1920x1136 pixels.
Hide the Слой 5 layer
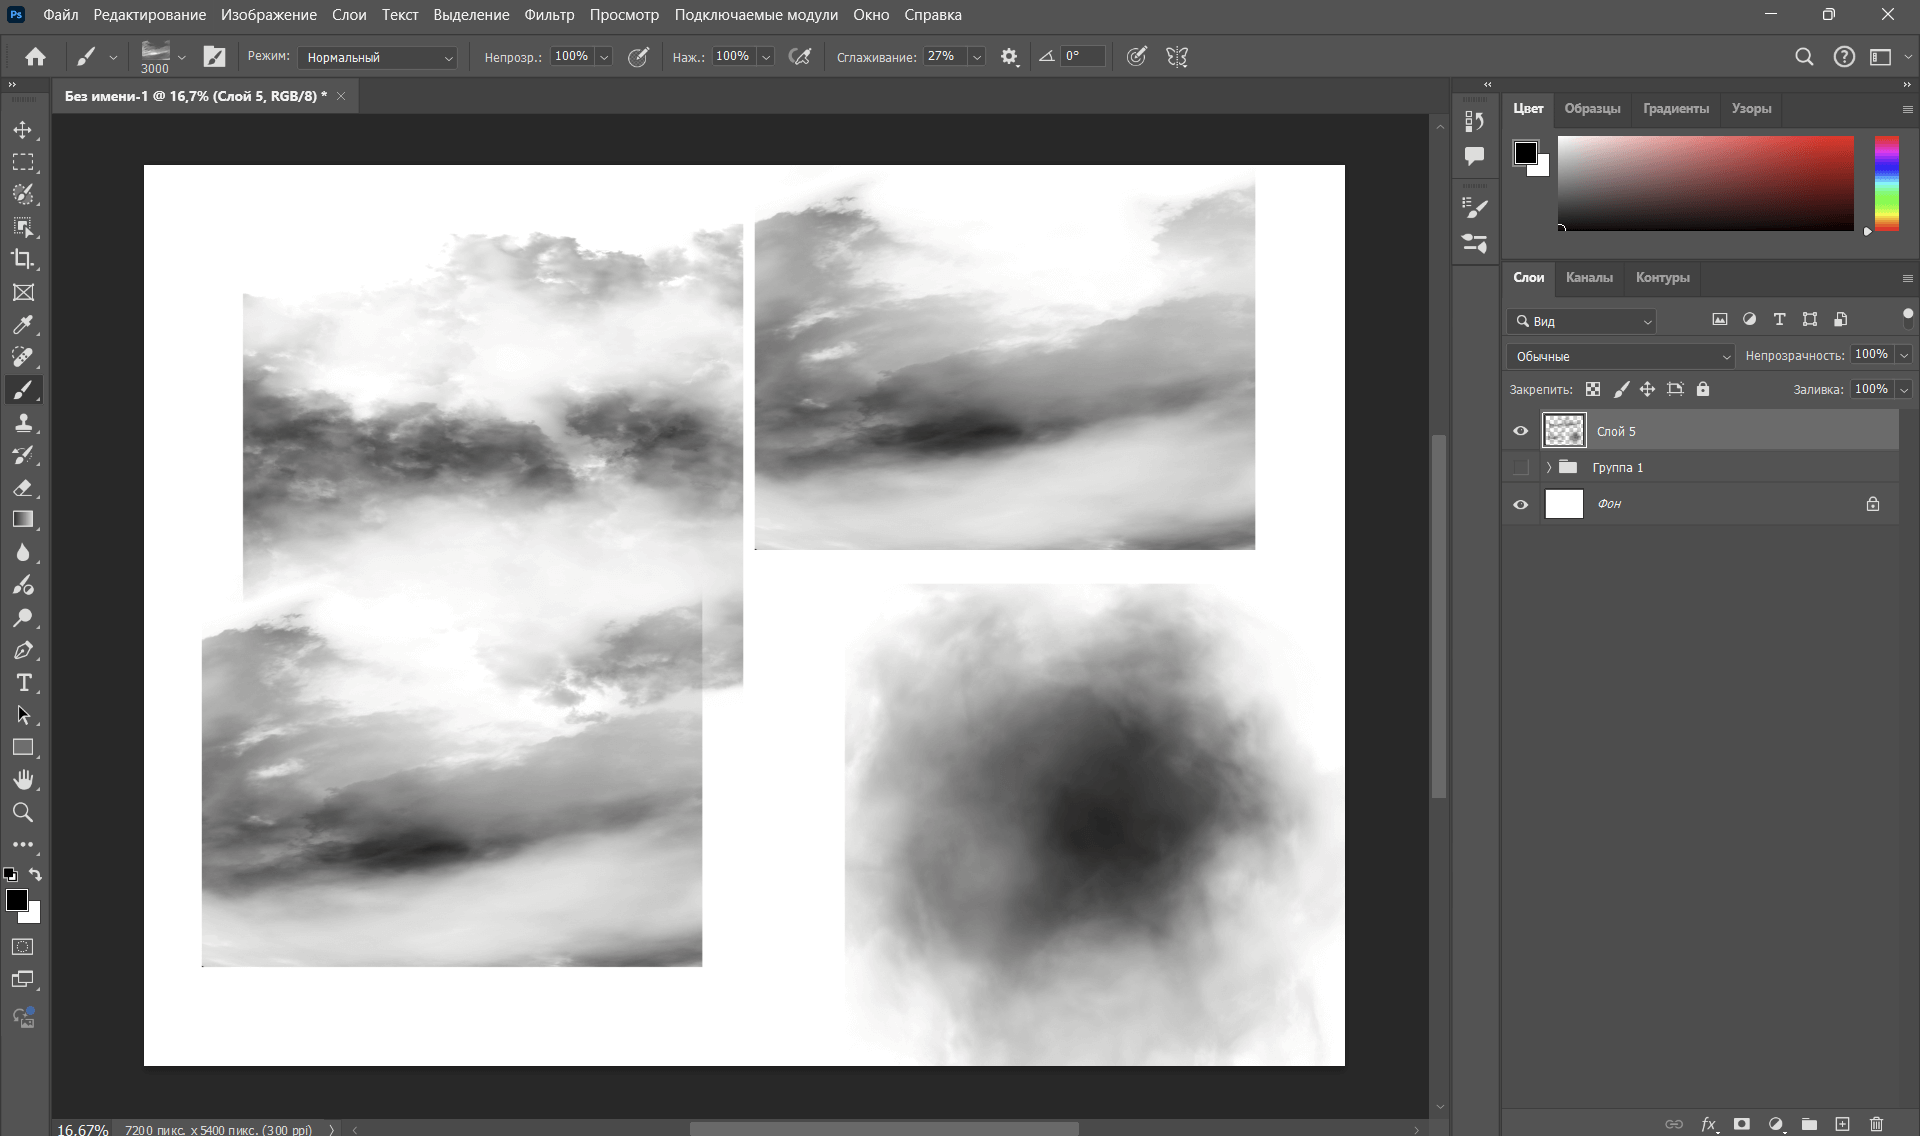click(1521, 431)
